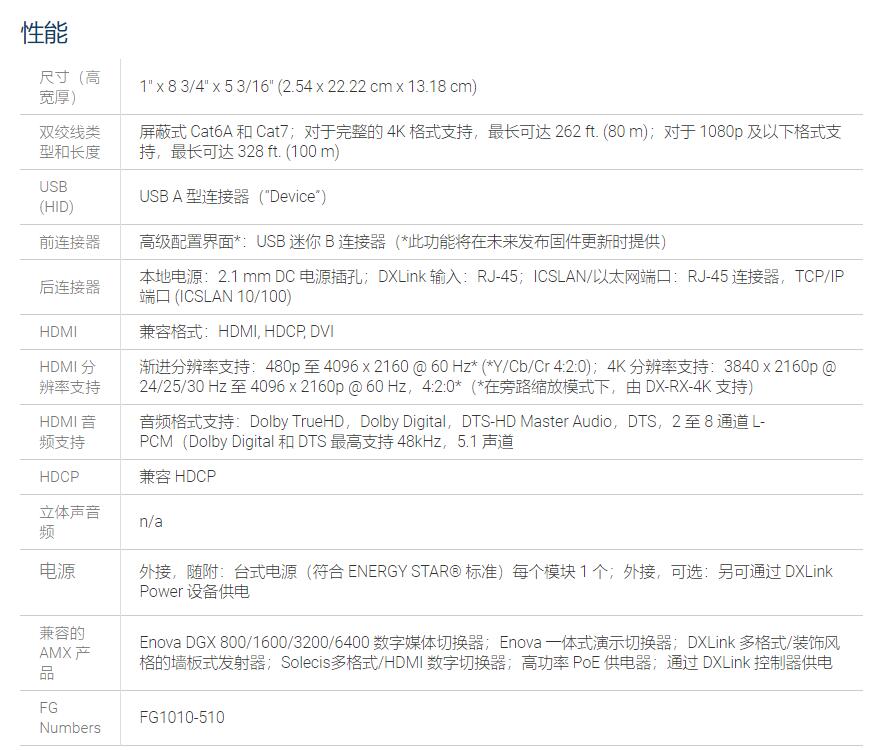The width and height of the screenshot is (891, 750).
Task: Select the 立体声音频 row label
Action: coord(70,522)
